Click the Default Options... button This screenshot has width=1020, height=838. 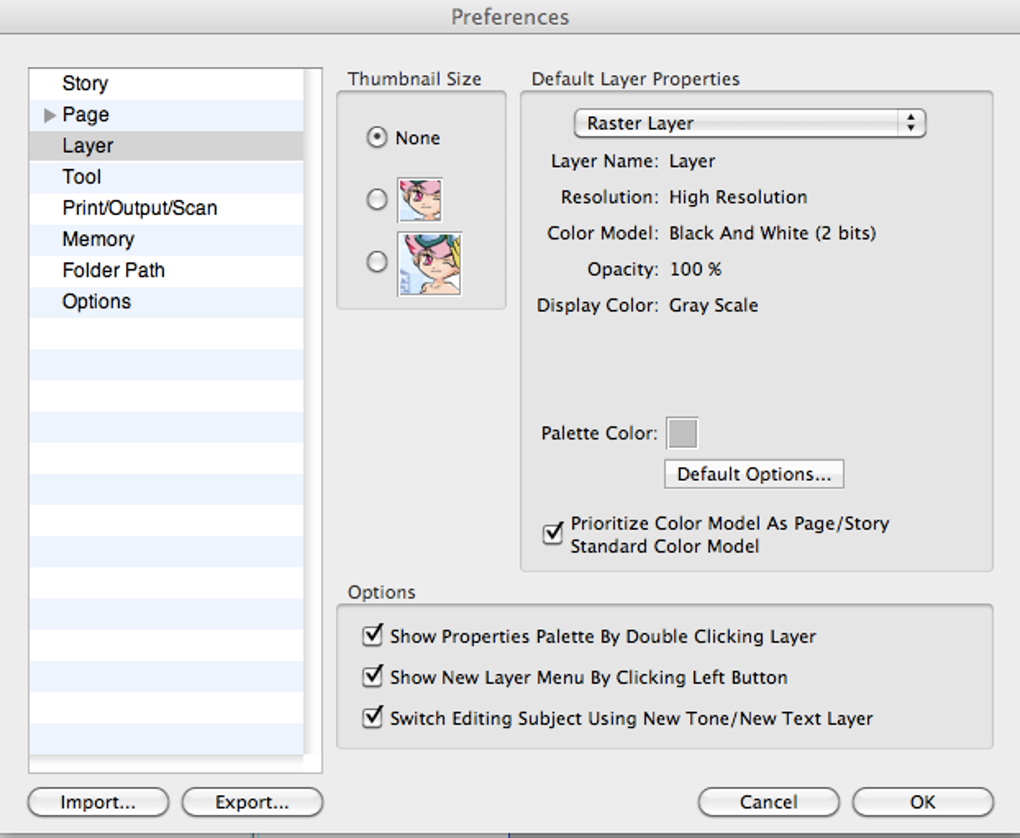[754, 474]
